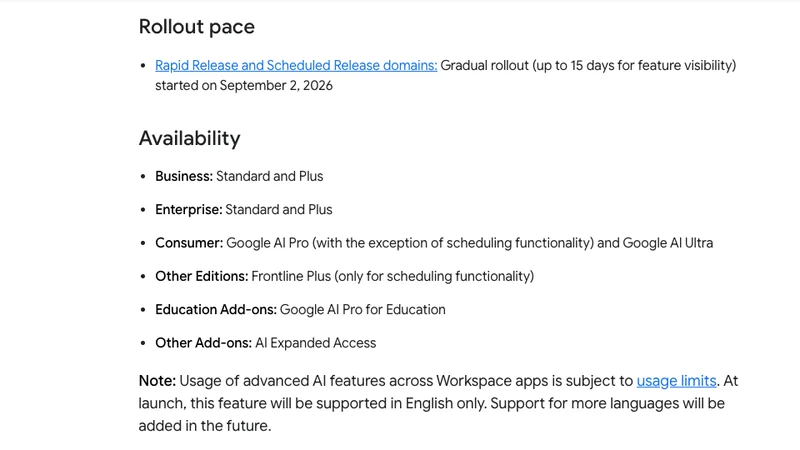Click the Other Editions: label
The width and height of the screenshot is (800, 450).
202,276
